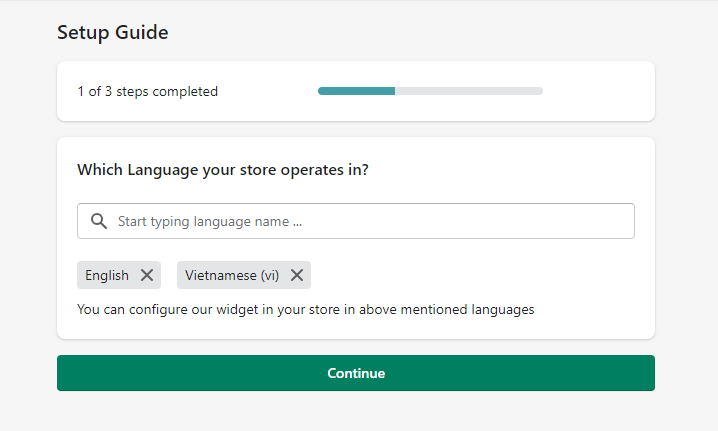Viewport: 718px width, 431px height.
Task: Click the 'Which Language your store operates in?' heading
Action: pos(223,170)
